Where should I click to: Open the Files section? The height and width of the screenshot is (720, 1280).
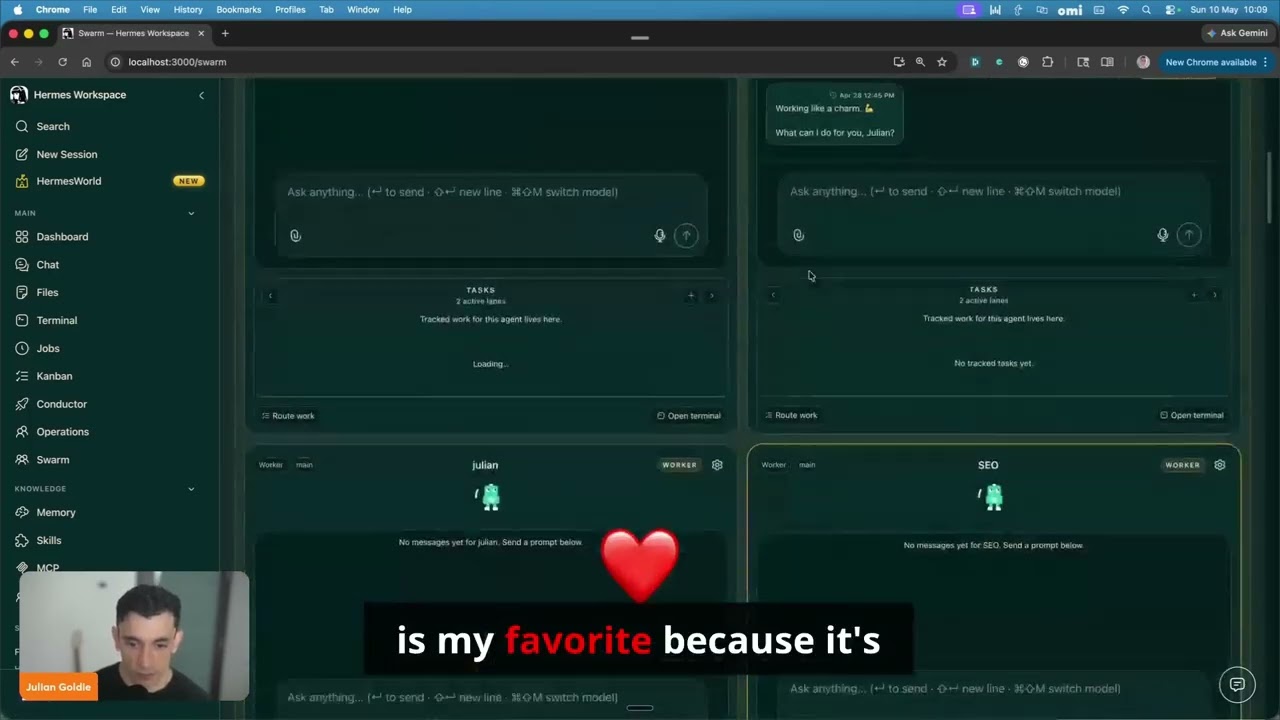click(47, 293)
